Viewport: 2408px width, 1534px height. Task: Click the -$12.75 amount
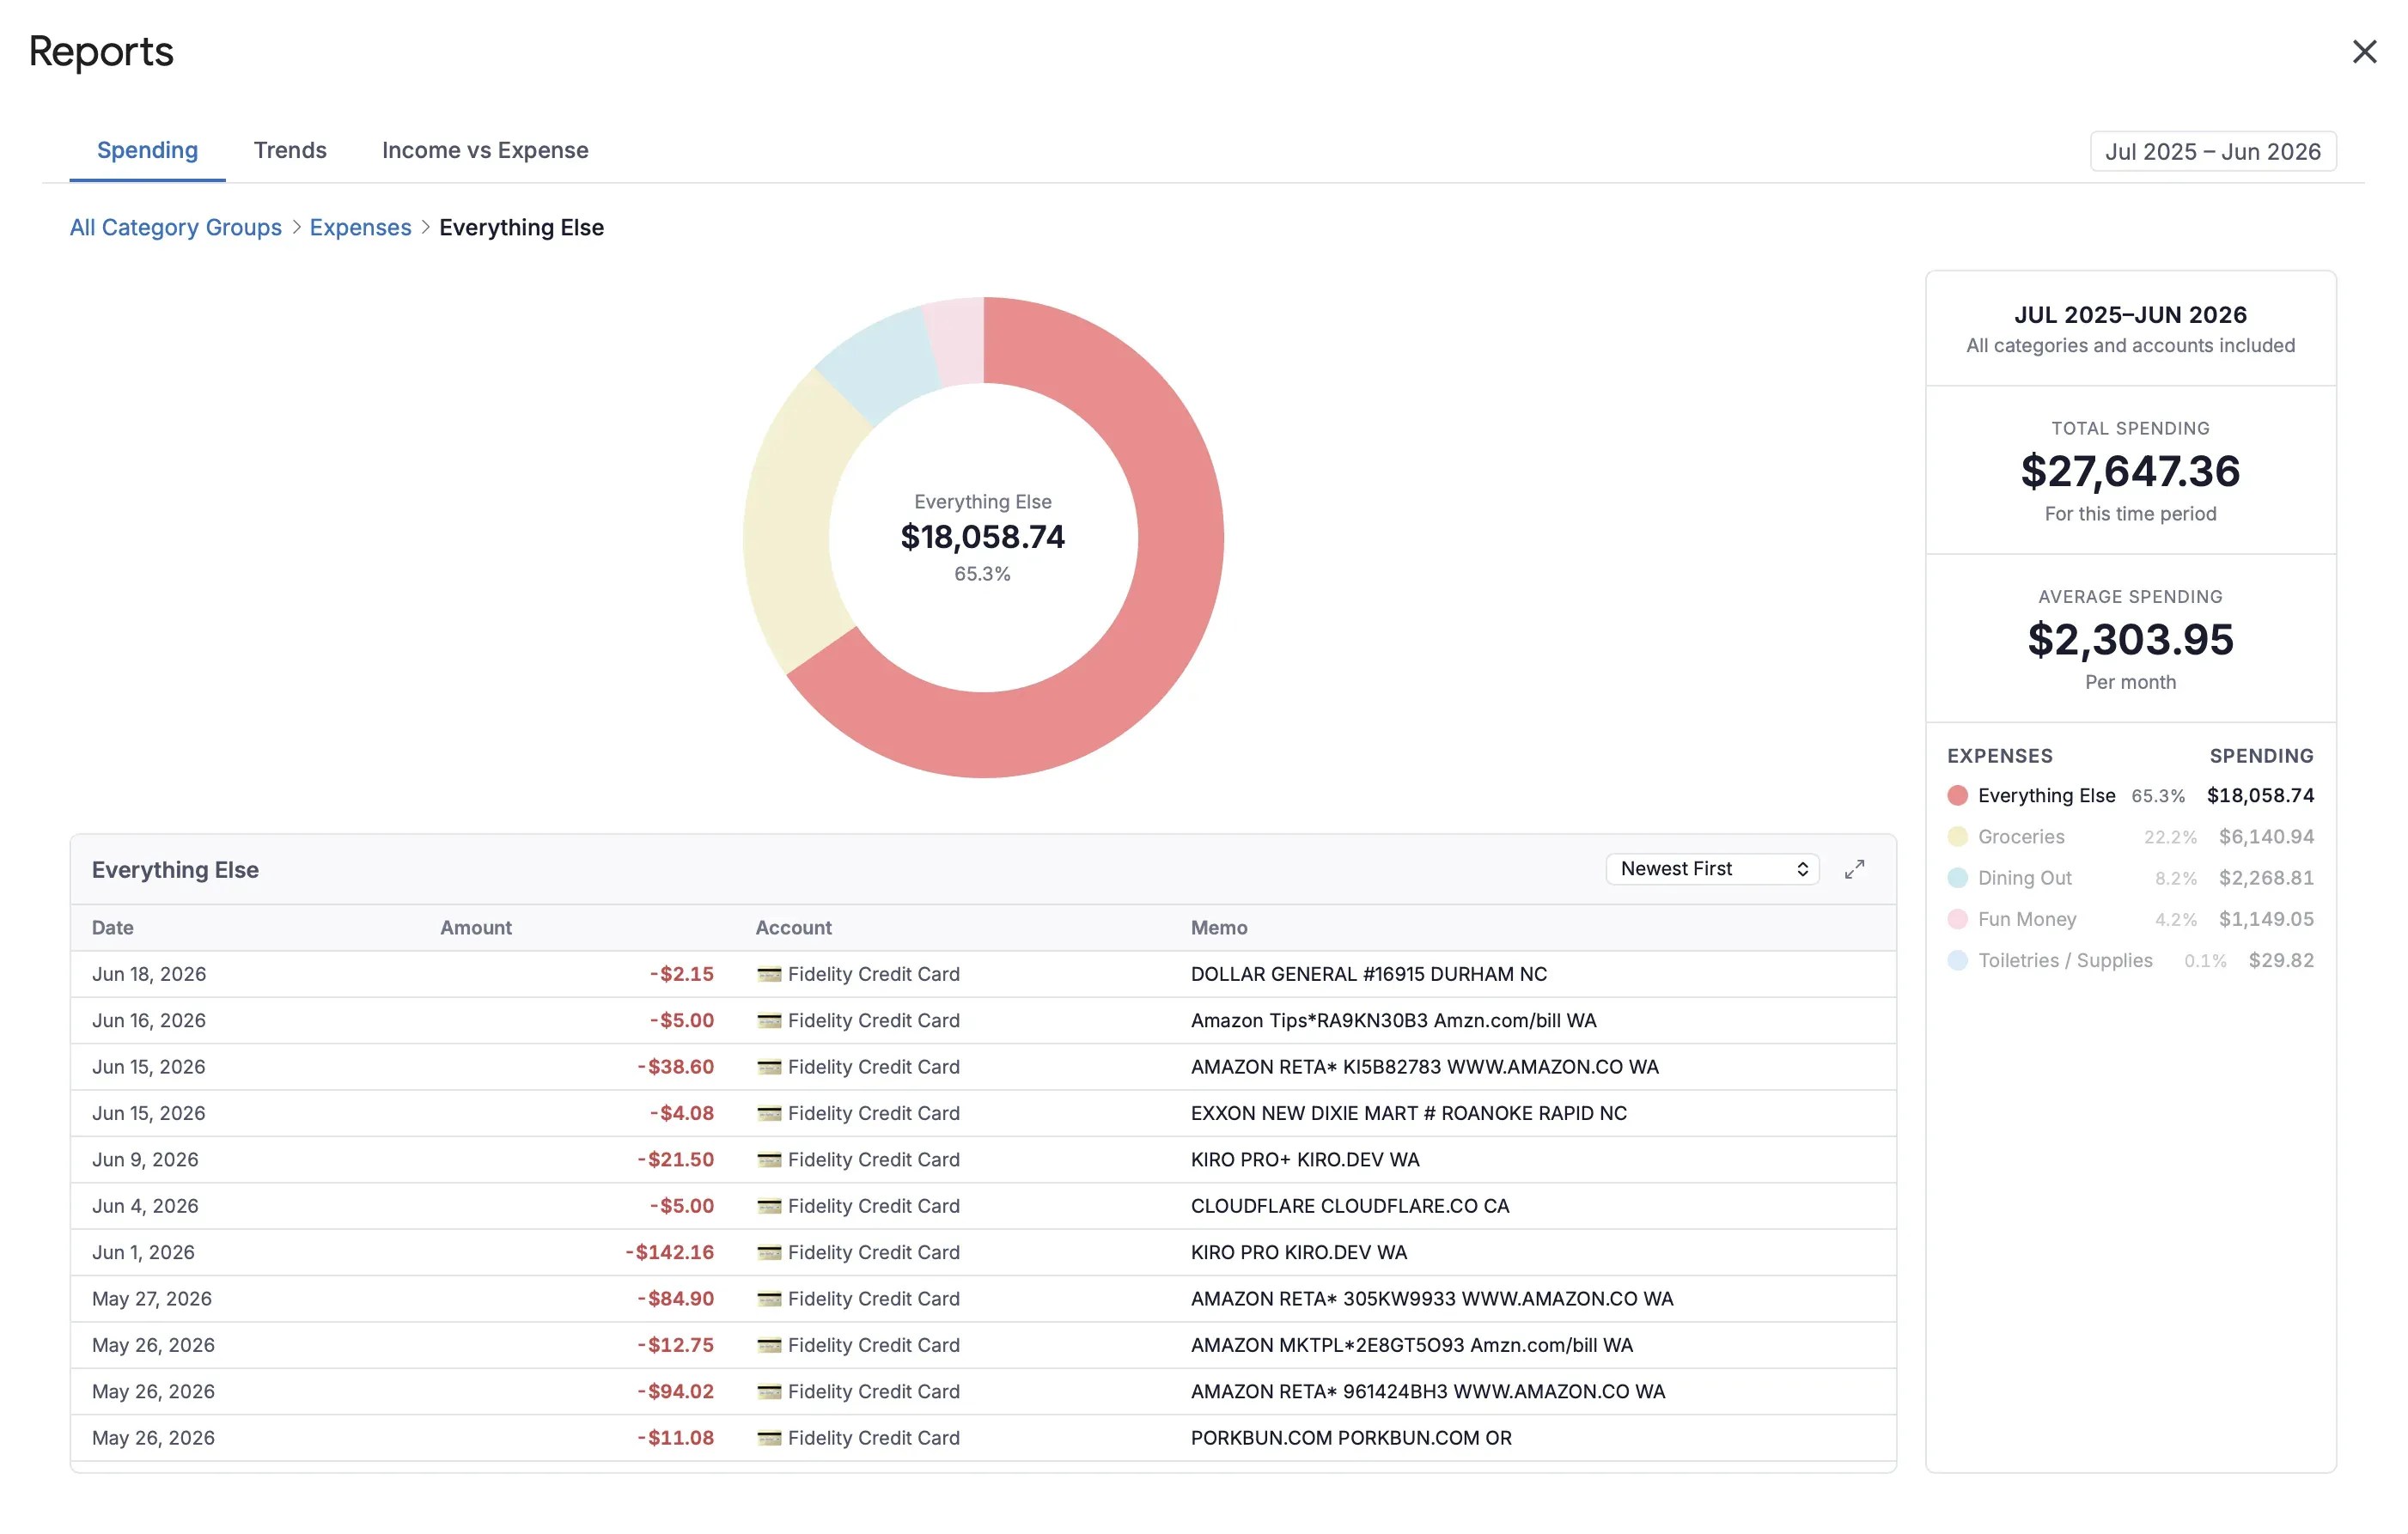point(676,1345)
